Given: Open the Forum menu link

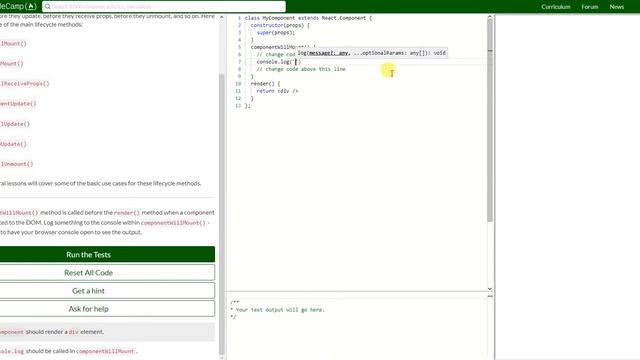Looking at the screenshot, I should pos(590,7).
